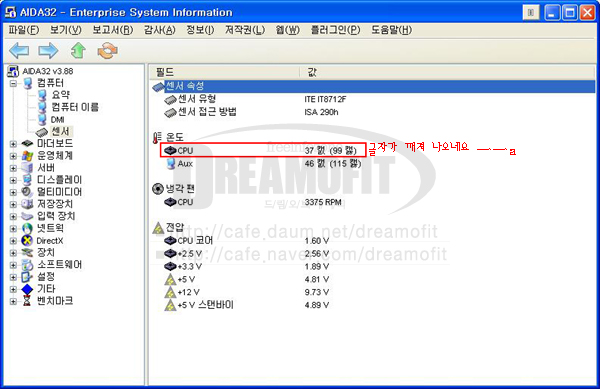Refresh with the orange circular arrows icon
The width and height of the screenshot is (600, 389).
pos(107,50)
